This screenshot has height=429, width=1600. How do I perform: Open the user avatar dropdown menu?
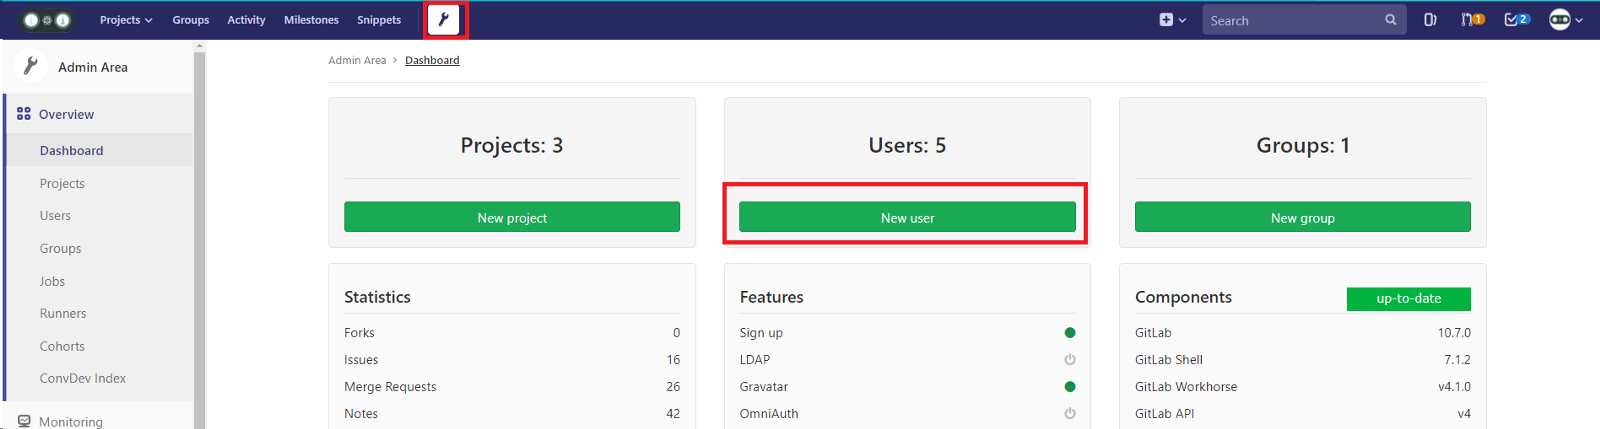point(1565,20)
